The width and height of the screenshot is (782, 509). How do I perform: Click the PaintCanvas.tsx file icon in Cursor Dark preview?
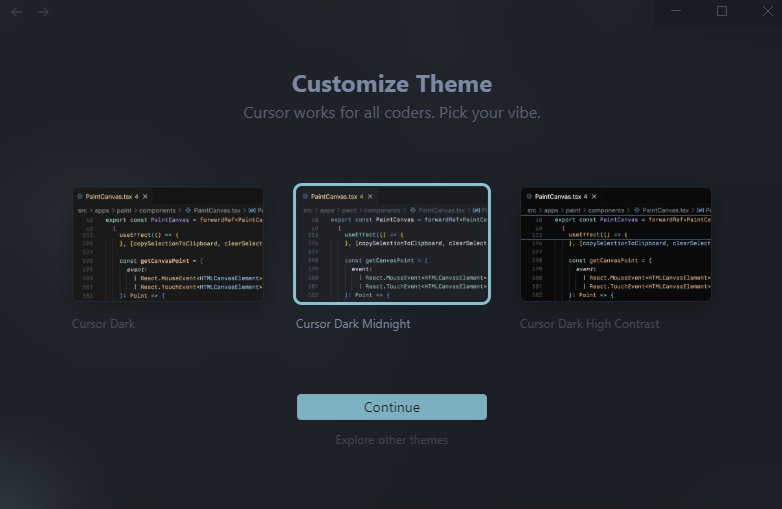pyautogui.click(x=80, y=197)
